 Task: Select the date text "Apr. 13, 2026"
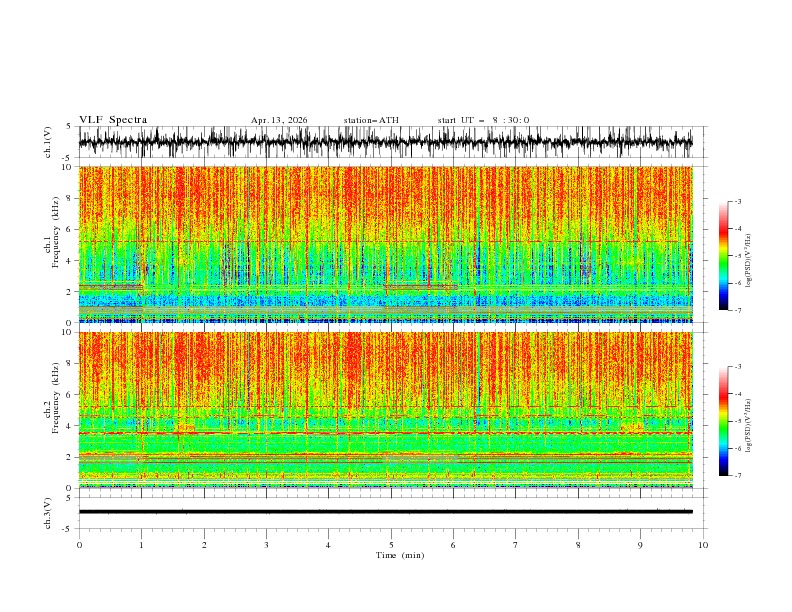(x=279, y=120)
